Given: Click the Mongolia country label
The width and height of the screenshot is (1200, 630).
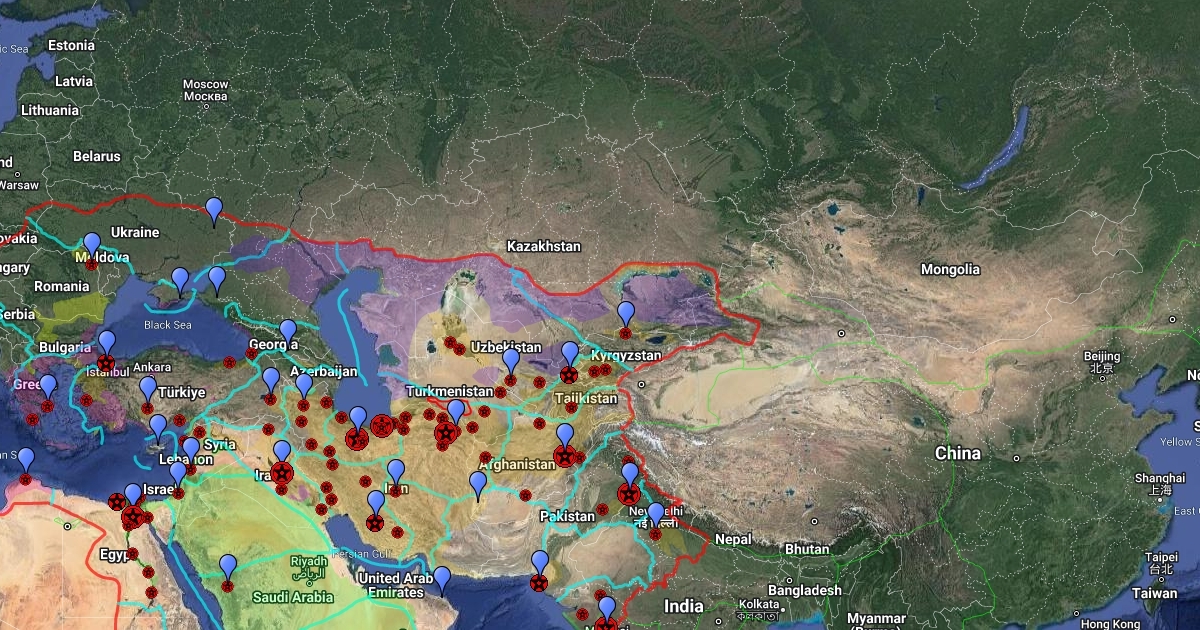Looking at the screenshot, I should [x=950, y=269].
